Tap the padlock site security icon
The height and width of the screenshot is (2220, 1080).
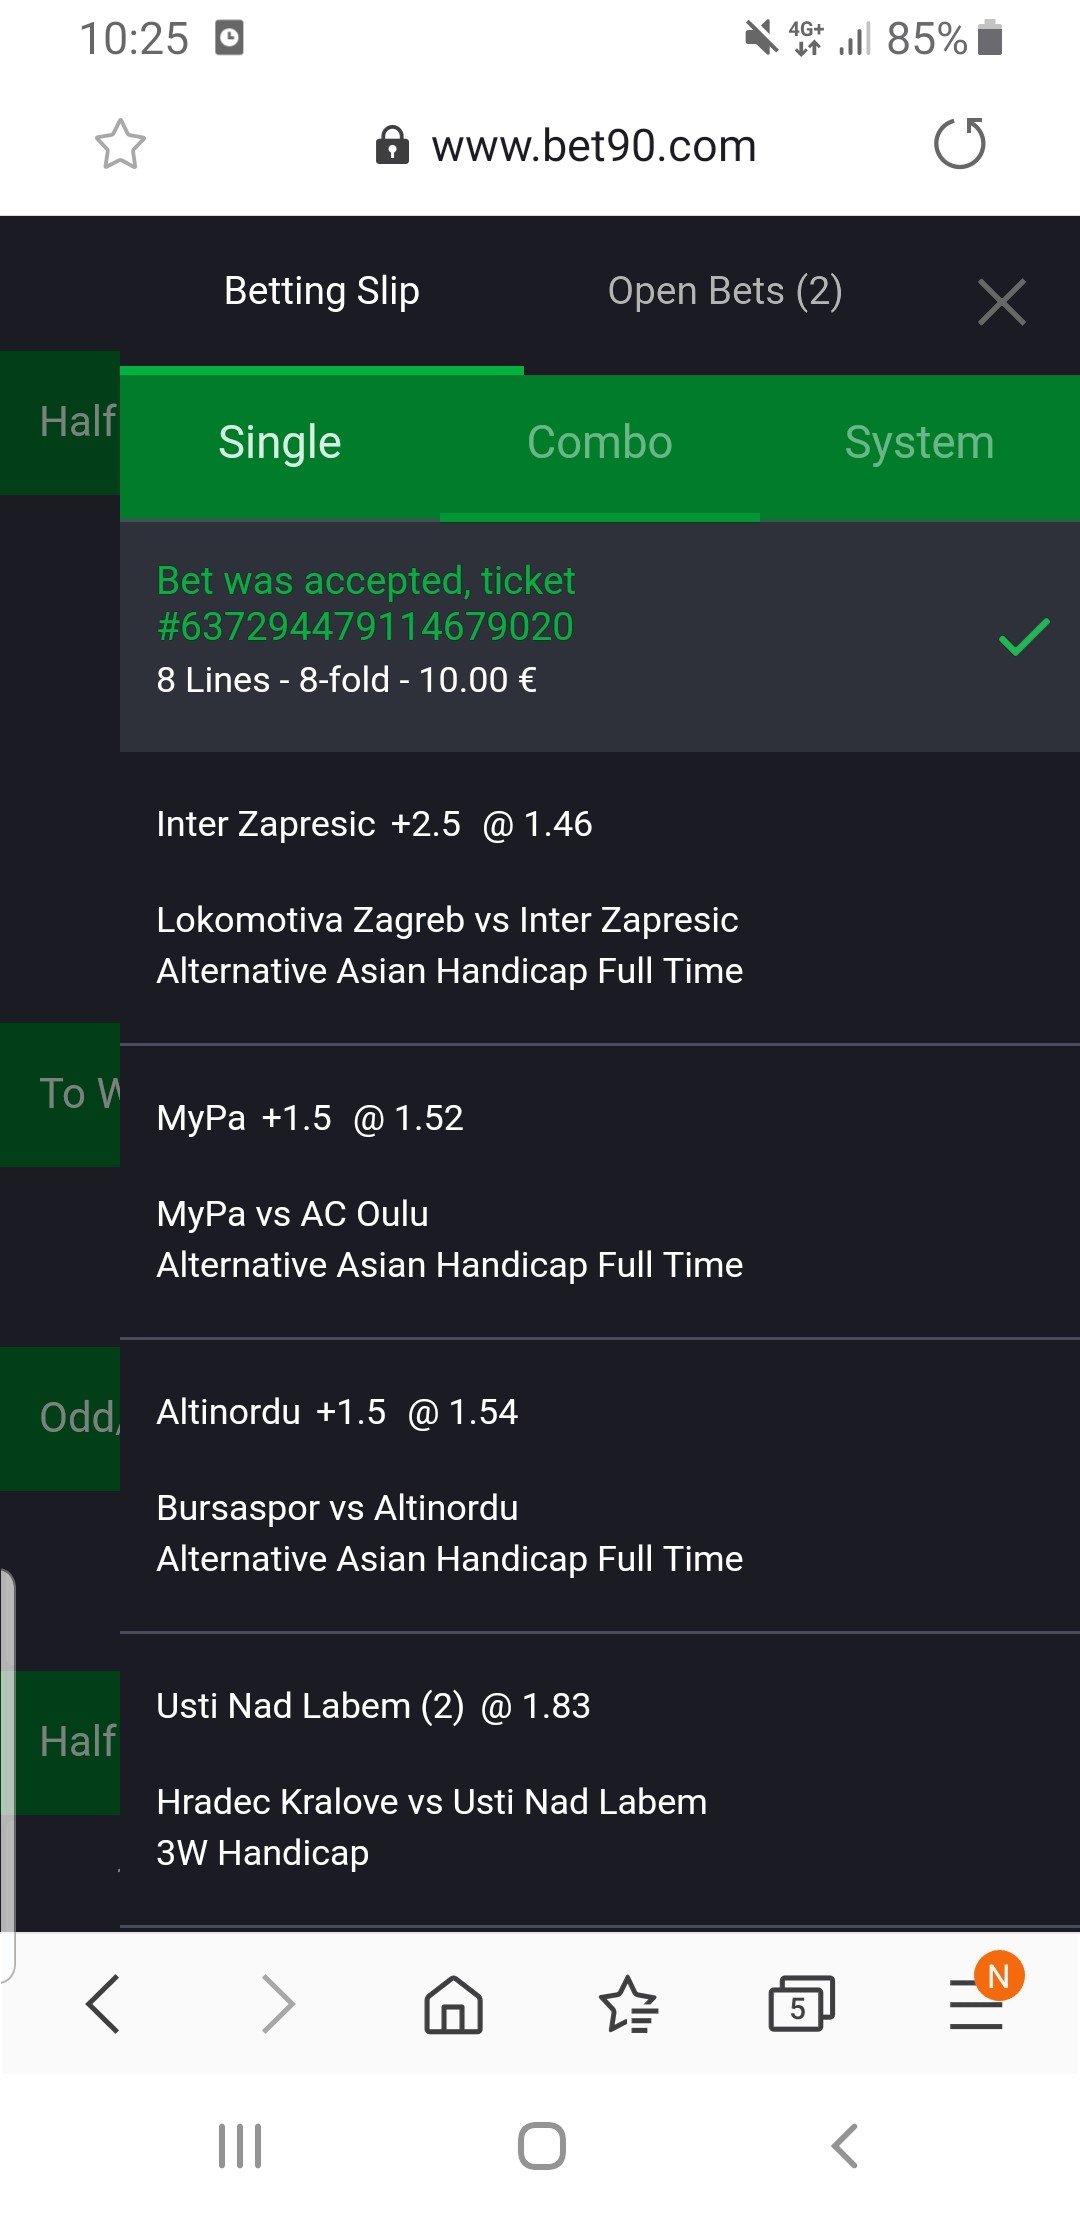click(x=392, y=146)
